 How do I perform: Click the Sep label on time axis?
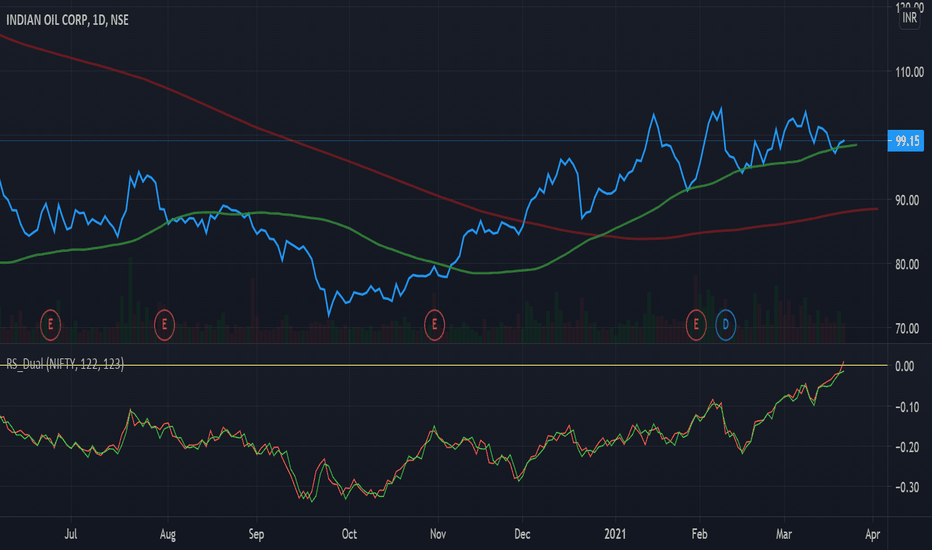pos(256,535)
